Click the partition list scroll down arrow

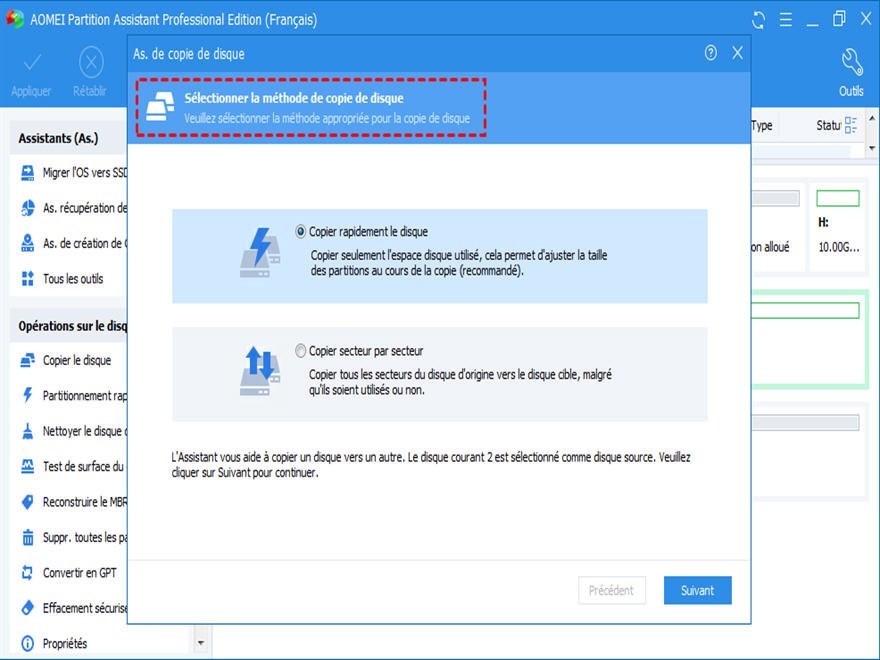pyautogui.click(x=872, y=148)
